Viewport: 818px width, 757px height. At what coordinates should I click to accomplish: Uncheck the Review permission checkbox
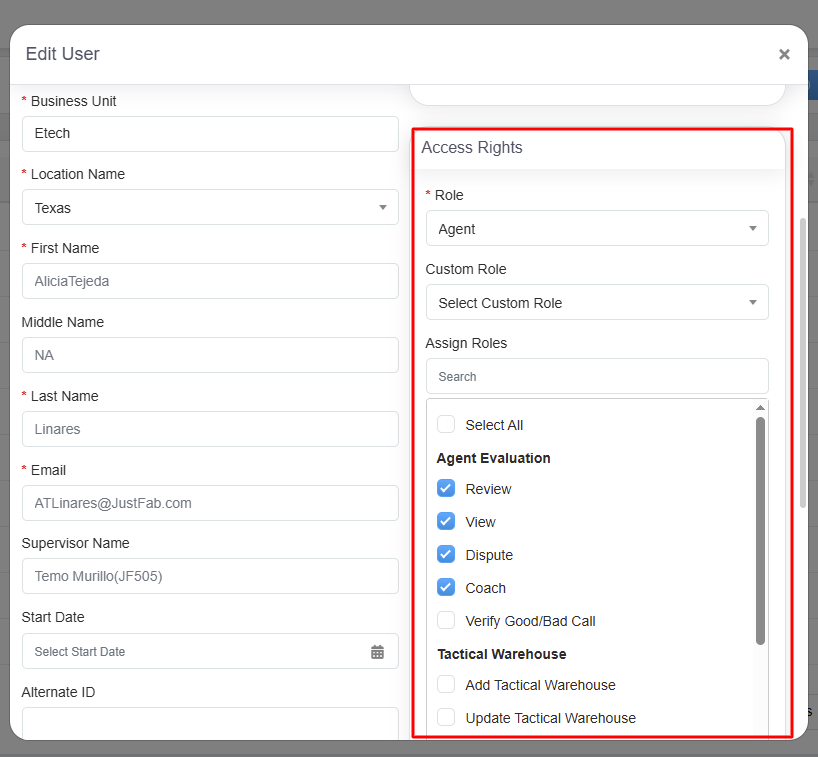point(446,489)
